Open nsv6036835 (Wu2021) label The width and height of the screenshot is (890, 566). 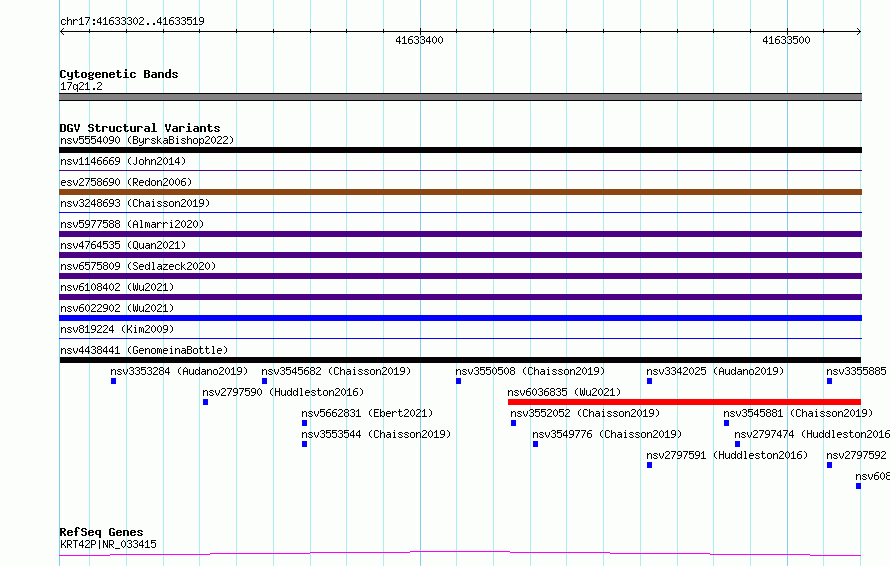click(x=564, y=392)
